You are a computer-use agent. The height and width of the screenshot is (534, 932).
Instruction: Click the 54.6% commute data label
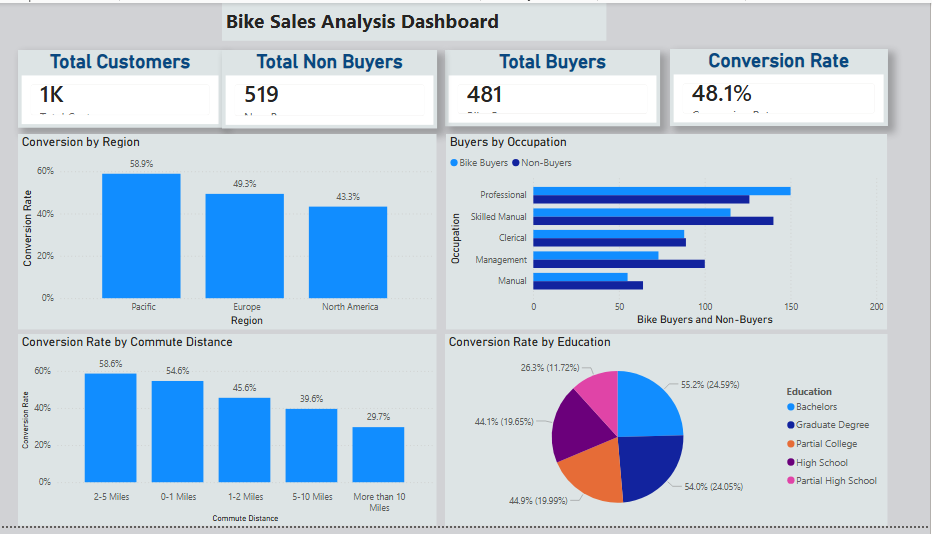click(x=178, y=371)
